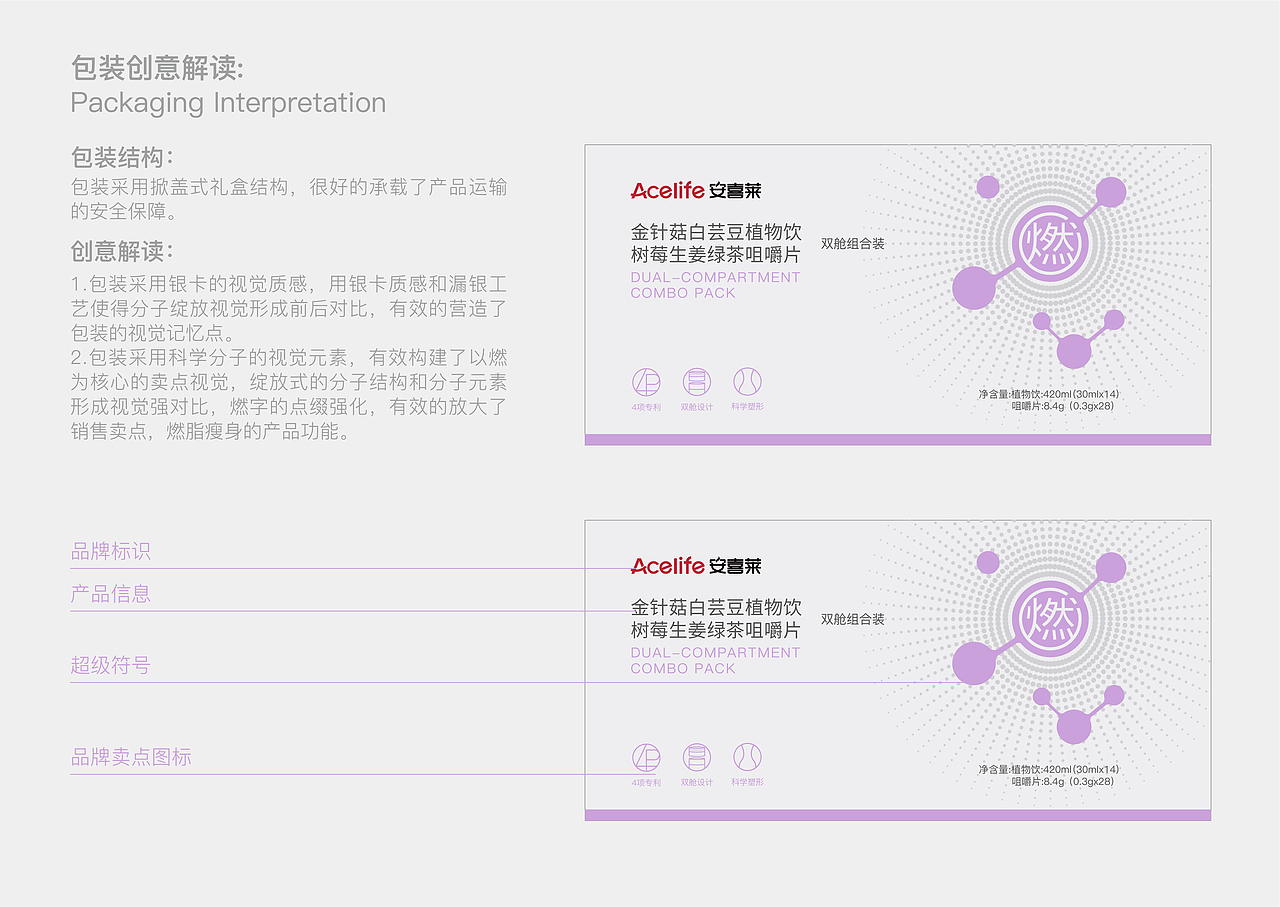Click the 4项专利 icon on the bottom package
The height and width of the screenshot is (907, 1280).
(x=646, y=757)
